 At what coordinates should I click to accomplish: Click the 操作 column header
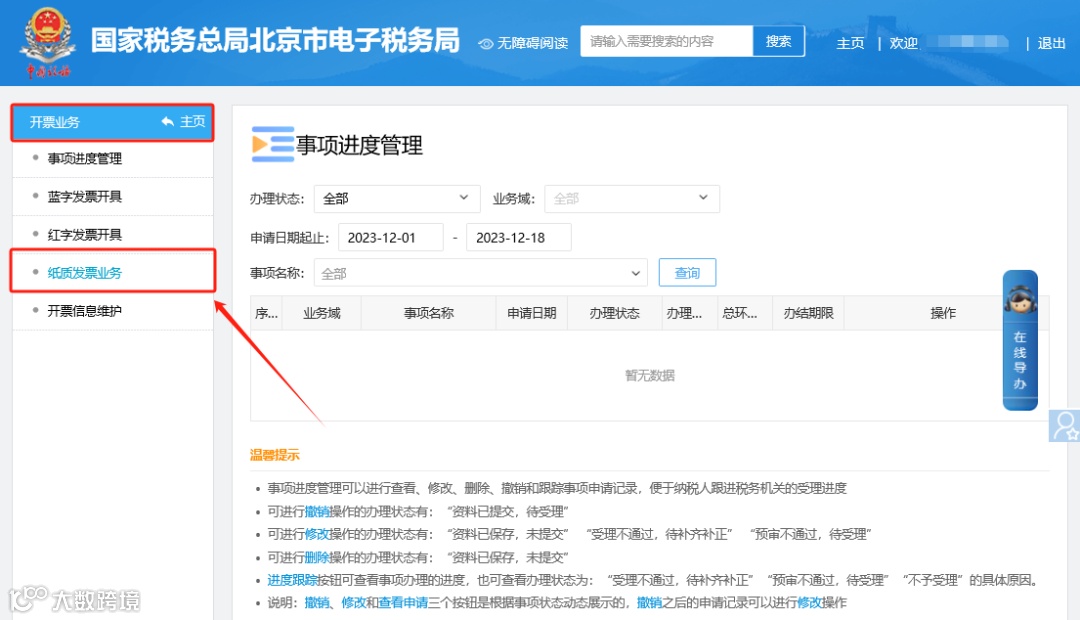(943, 313)
